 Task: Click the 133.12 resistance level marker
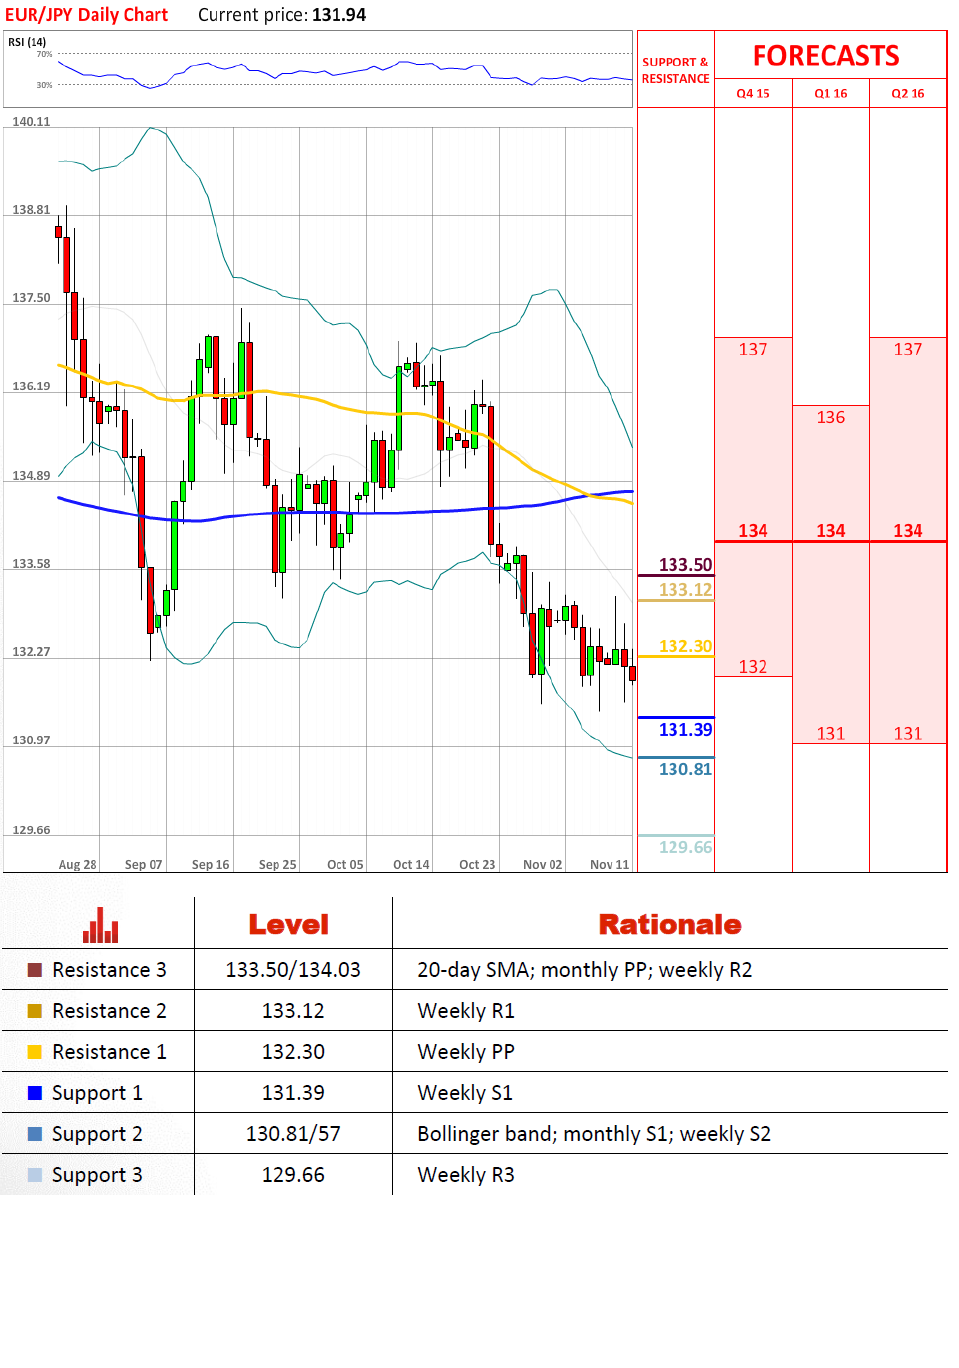[686, 590]
